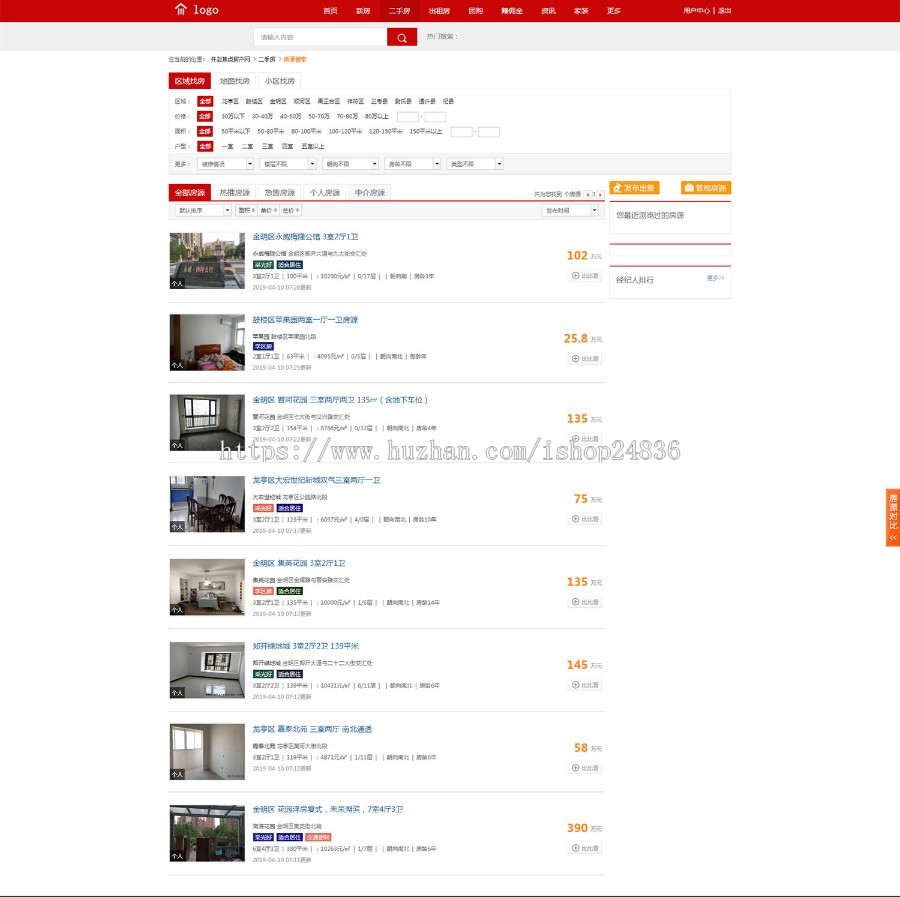Click the next page arrow near 热推房源 tabs
Screen dimensions: 900x897
599,194
